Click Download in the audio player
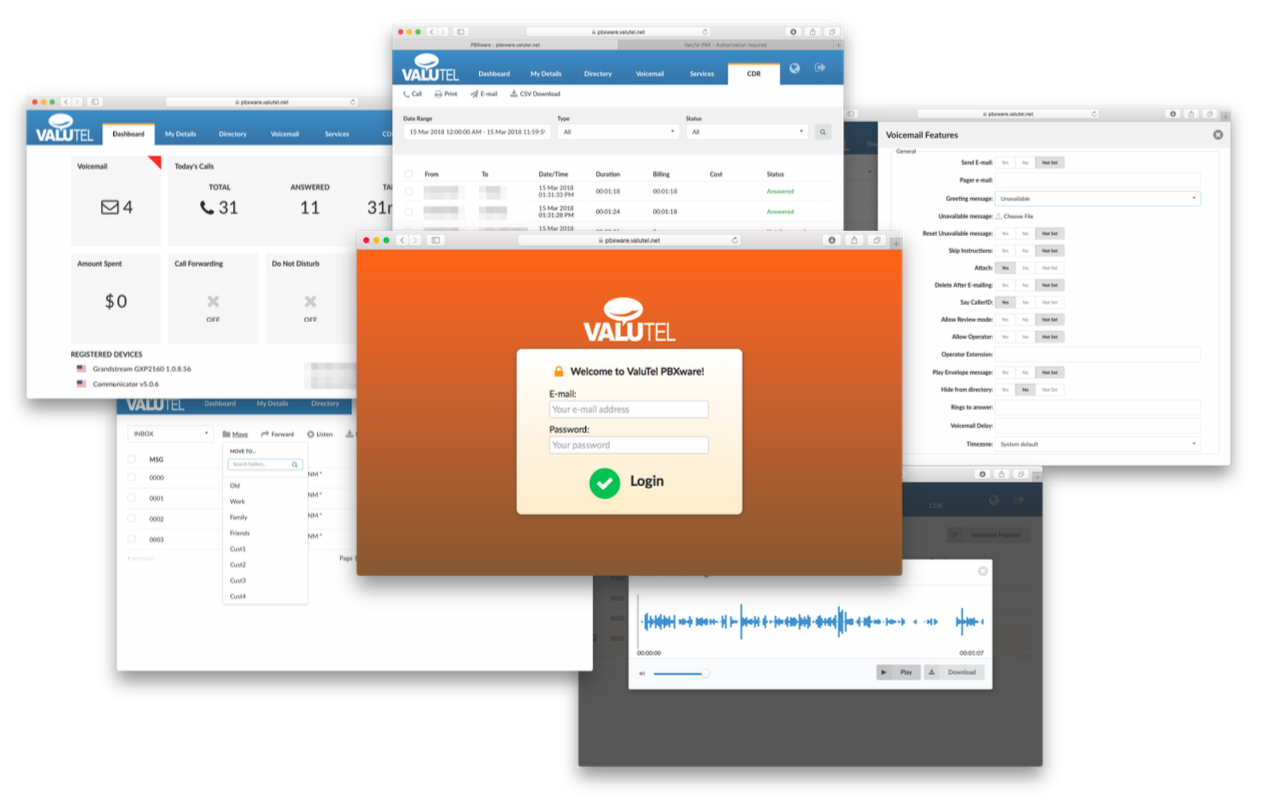 [x=954, y=672]
